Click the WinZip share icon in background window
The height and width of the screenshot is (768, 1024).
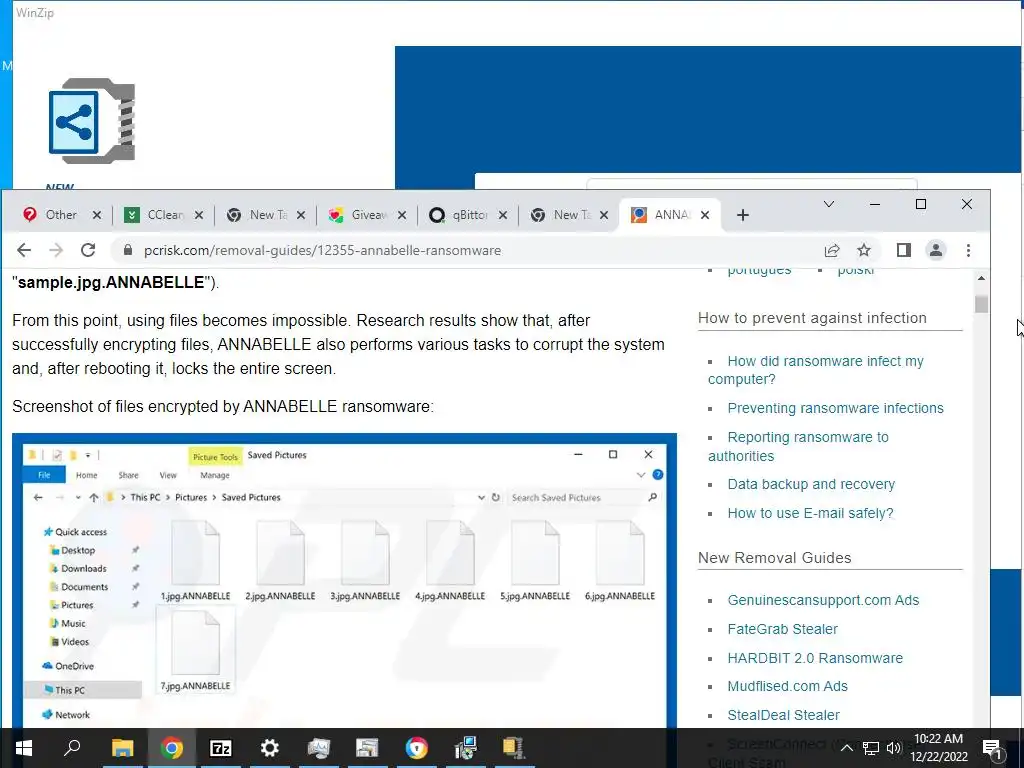tap(91, 121)
